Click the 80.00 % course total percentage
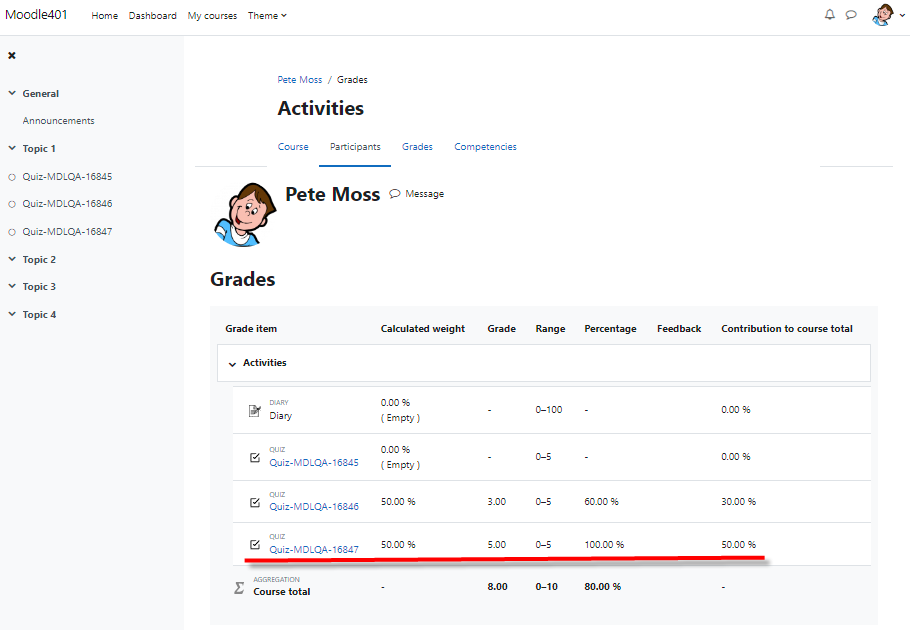This screenshot has width=910, height=630. [602, 586]
